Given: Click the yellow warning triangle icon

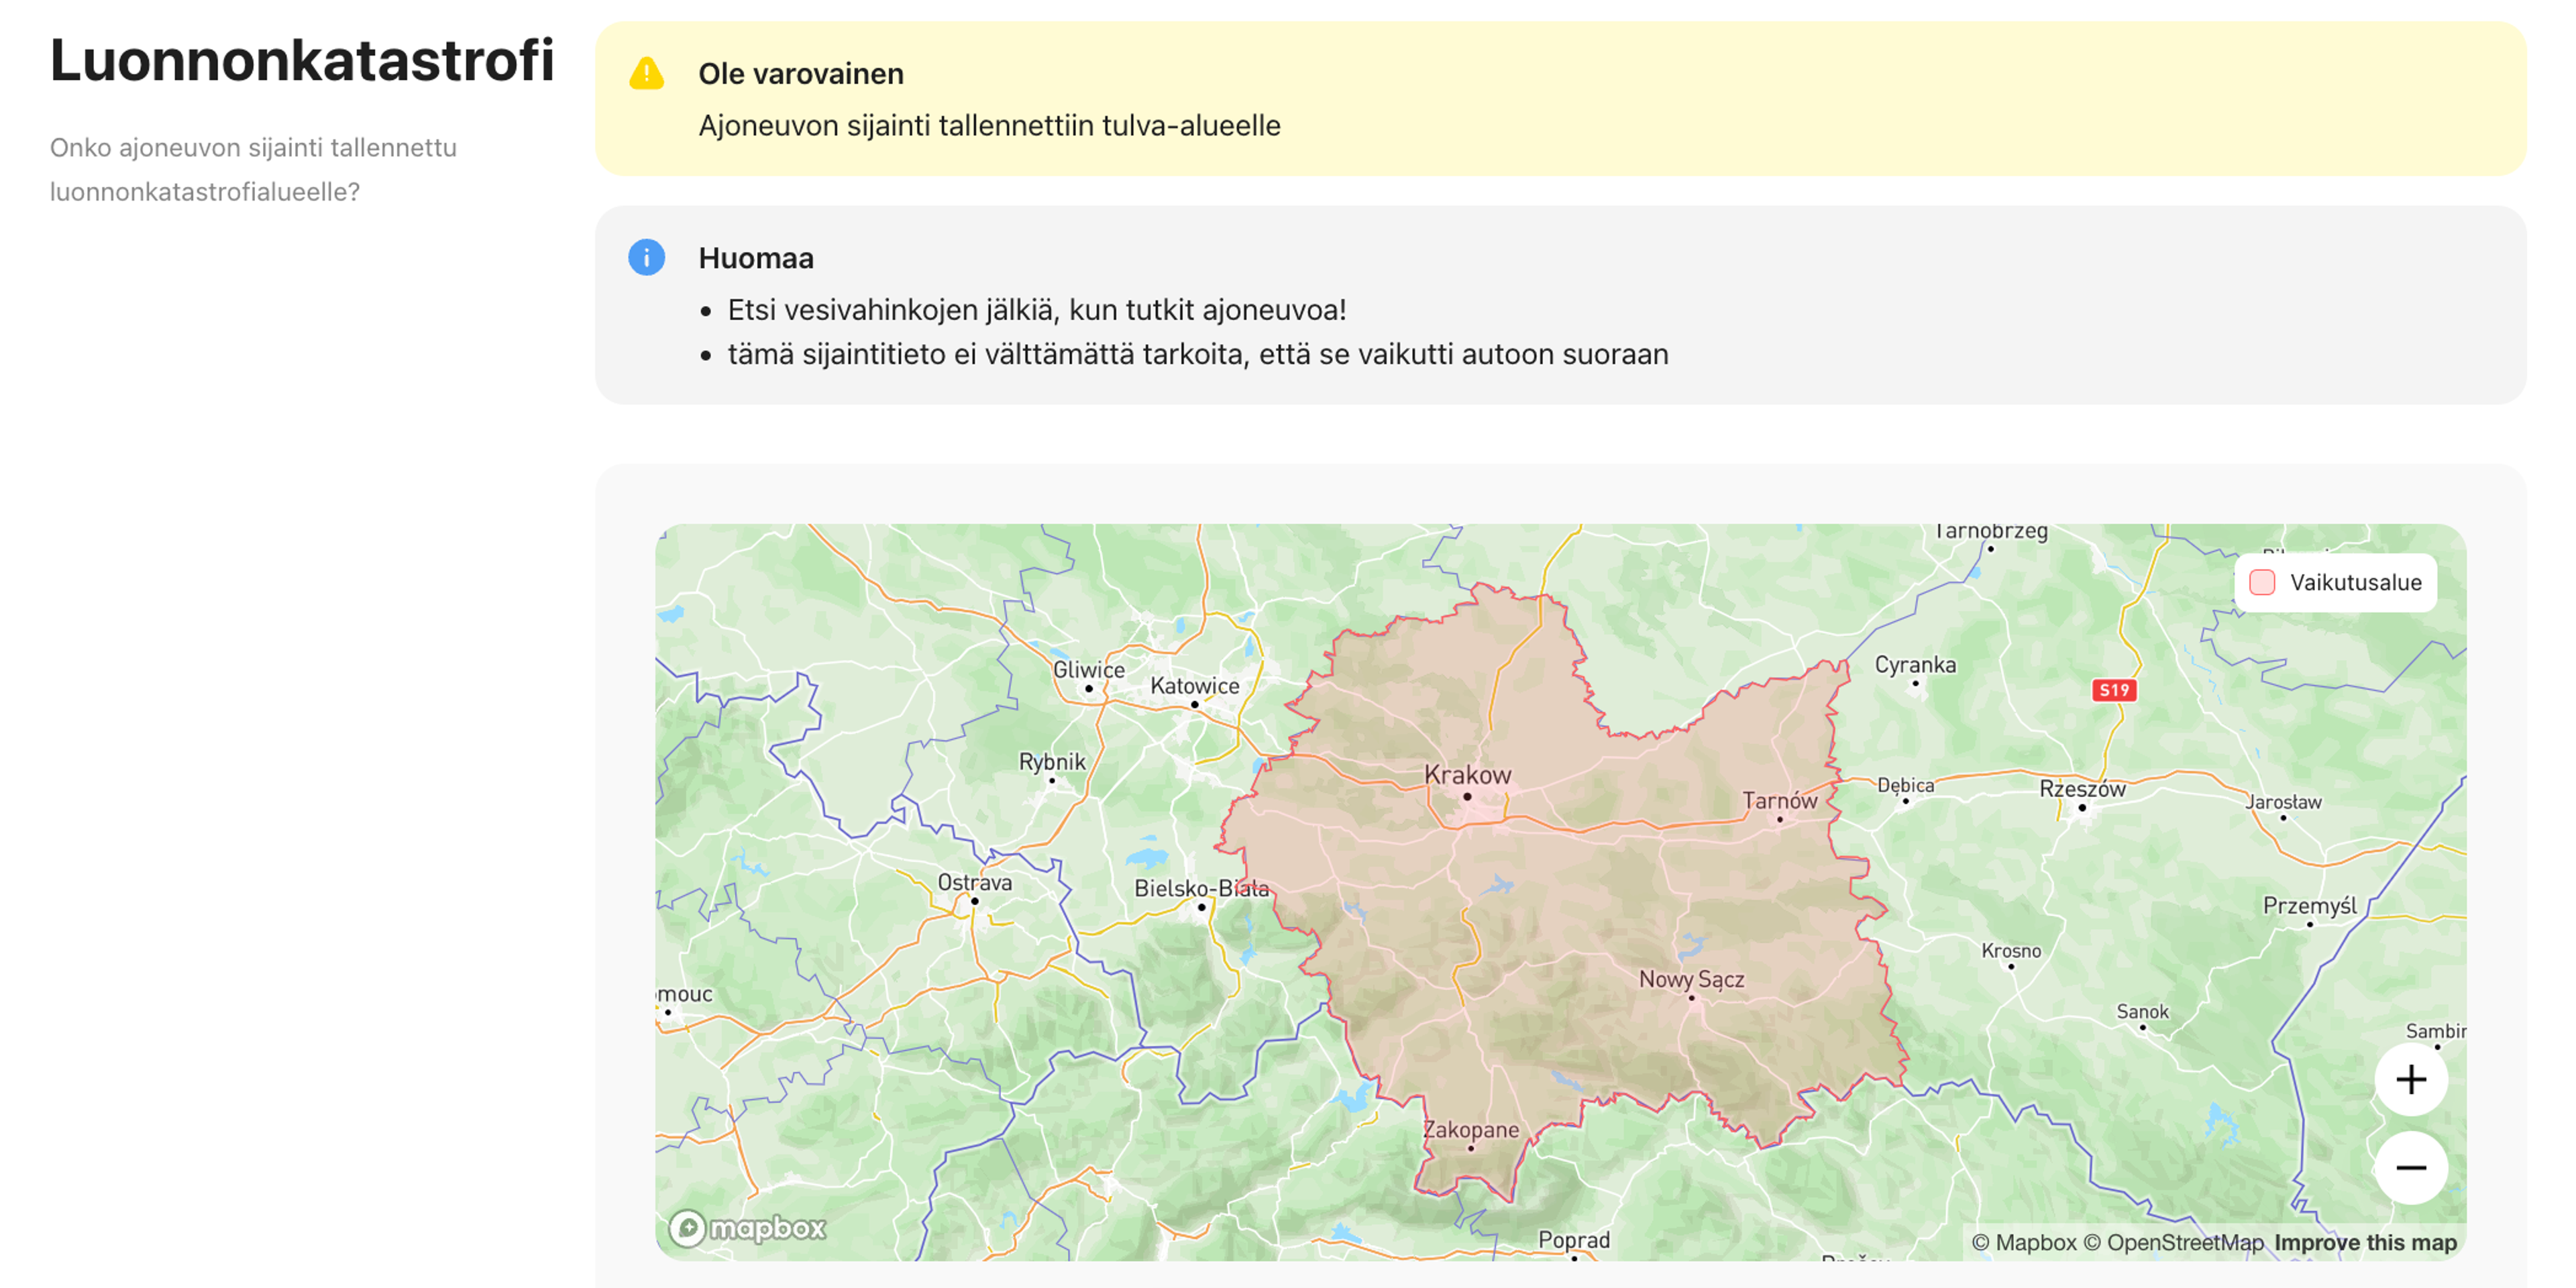Looking at the screenshot, I should 646,74.
